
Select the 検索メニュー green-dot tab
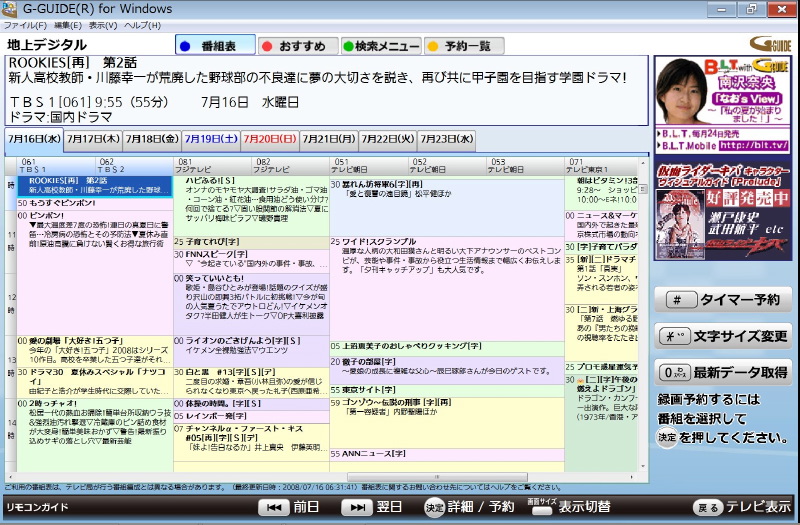[x=381, y=46]
